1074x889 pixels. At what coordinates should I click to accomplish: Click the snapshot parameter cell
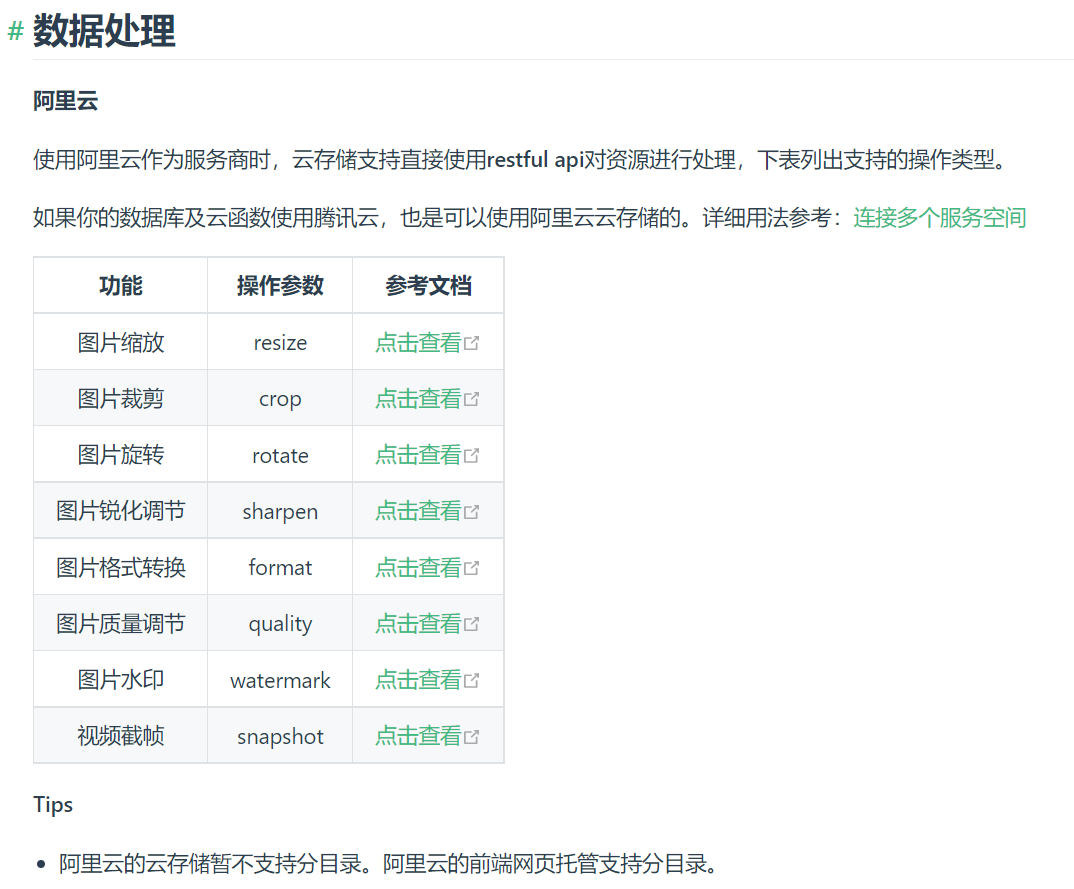pyautogui.click(x=280, y=736)
